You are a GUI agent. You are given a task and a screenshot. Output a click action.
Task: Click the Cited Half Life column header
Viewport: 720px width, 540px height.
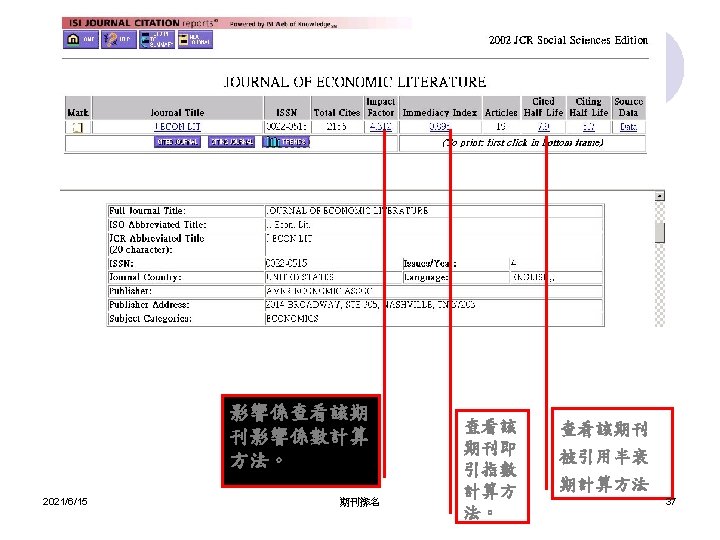[543, 107]
